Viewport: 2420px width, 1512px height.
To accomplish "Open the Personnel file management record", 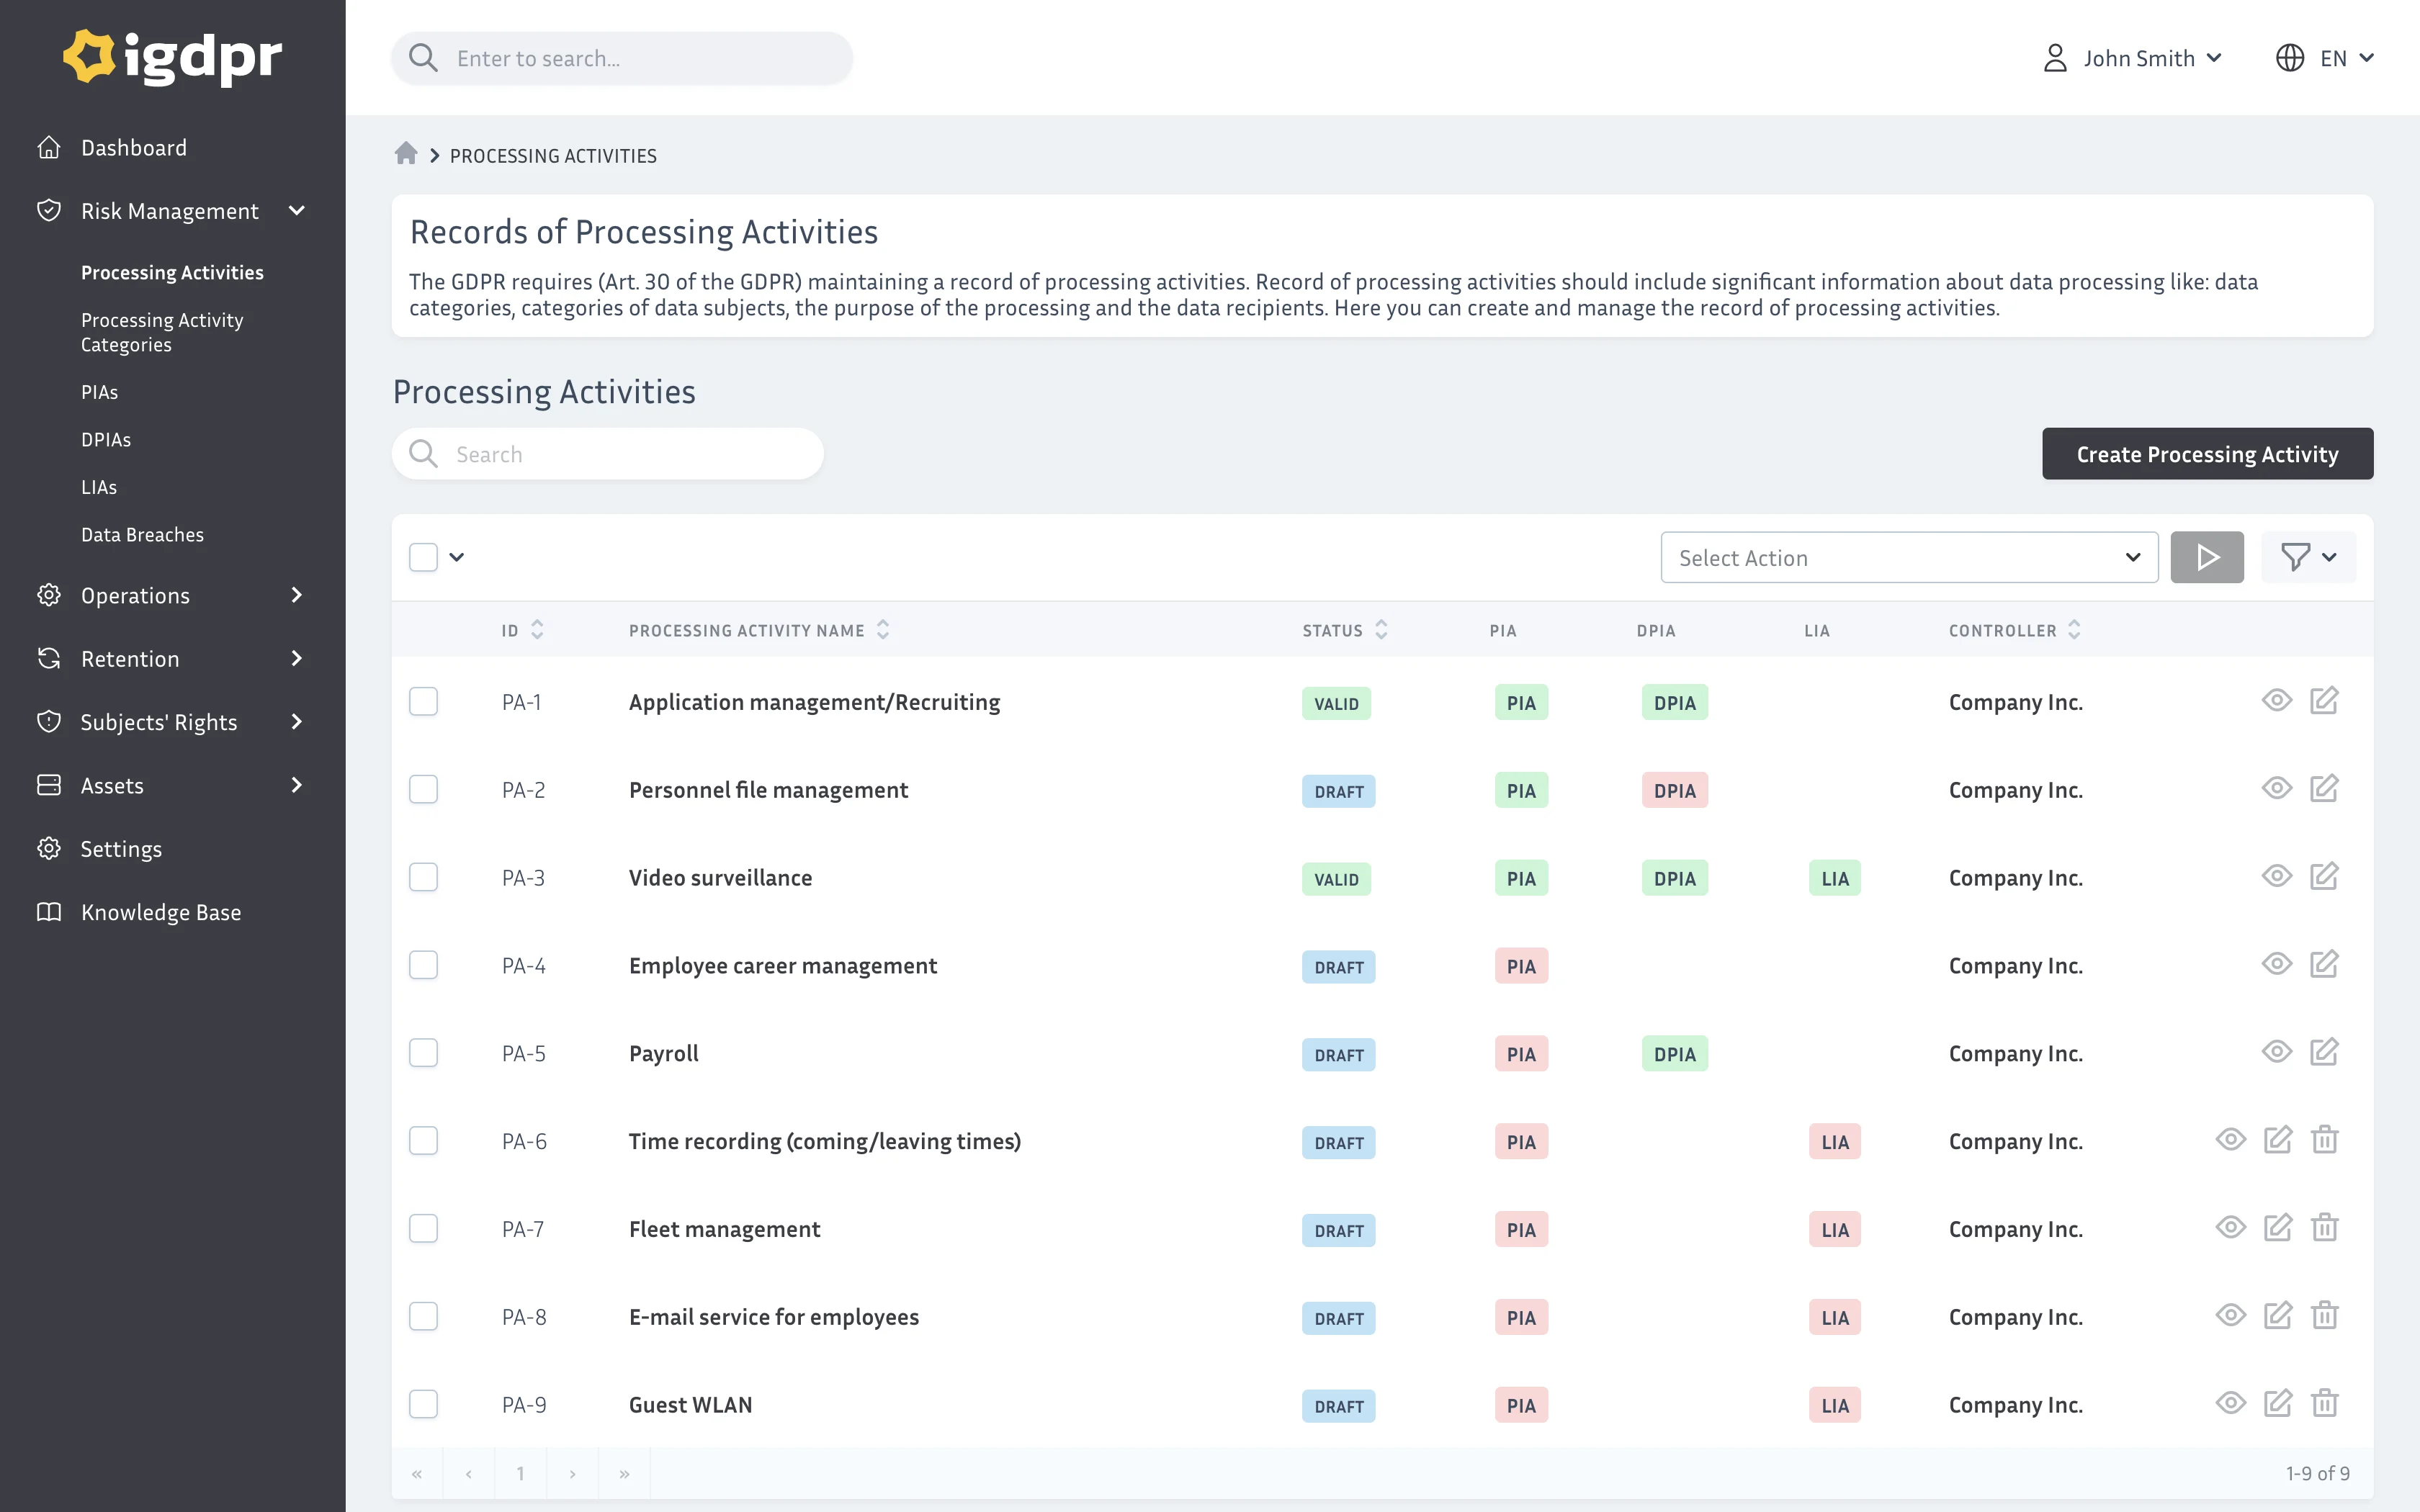I will tap(768, 789).
